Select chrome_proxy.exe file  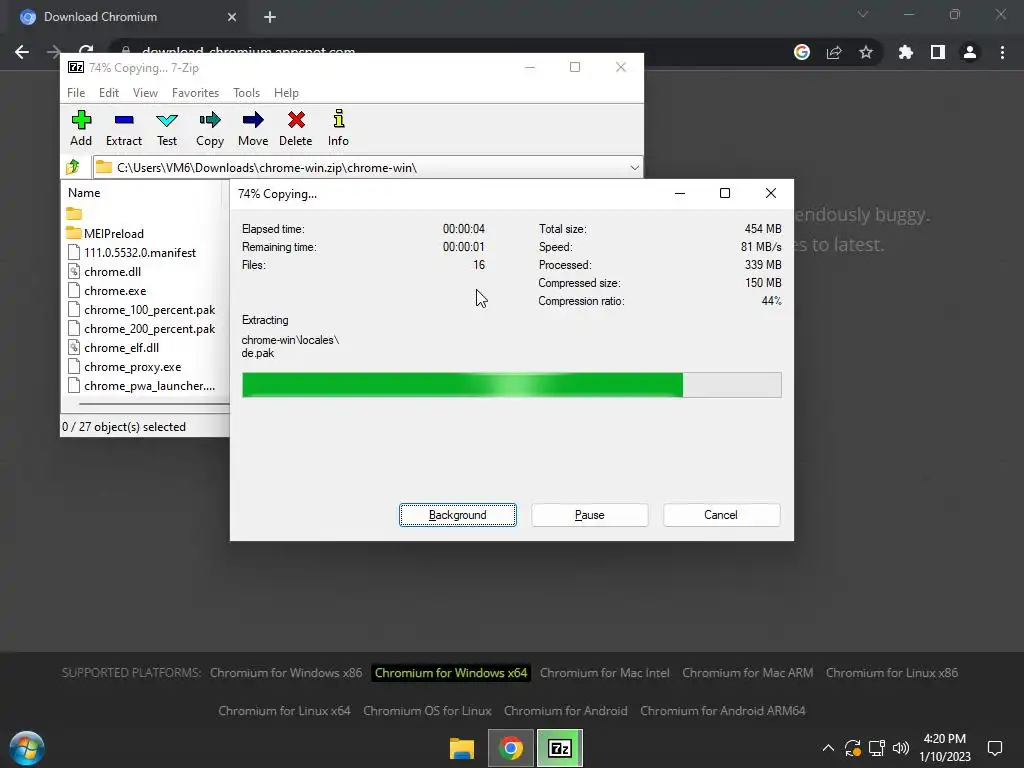pyautogui.click(x=133, y=367)
